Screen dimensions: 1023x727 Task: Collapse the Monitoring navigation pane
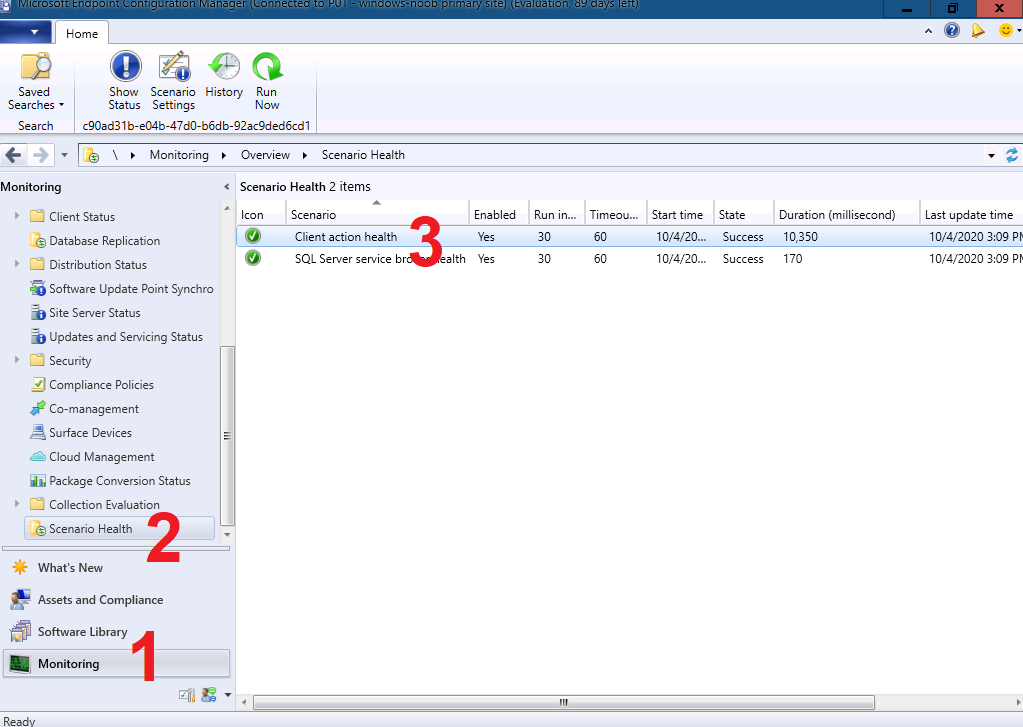[226, 187]
